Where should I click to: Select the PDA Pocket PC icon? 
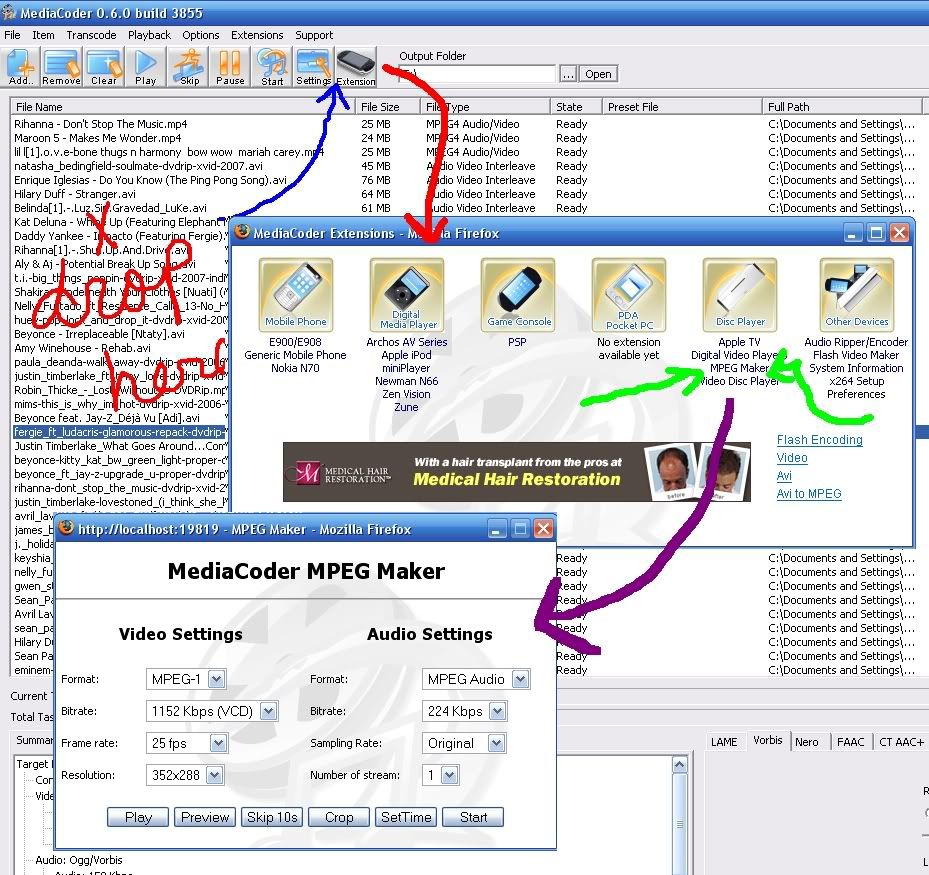pyautogui.click(x=629, y=294)
